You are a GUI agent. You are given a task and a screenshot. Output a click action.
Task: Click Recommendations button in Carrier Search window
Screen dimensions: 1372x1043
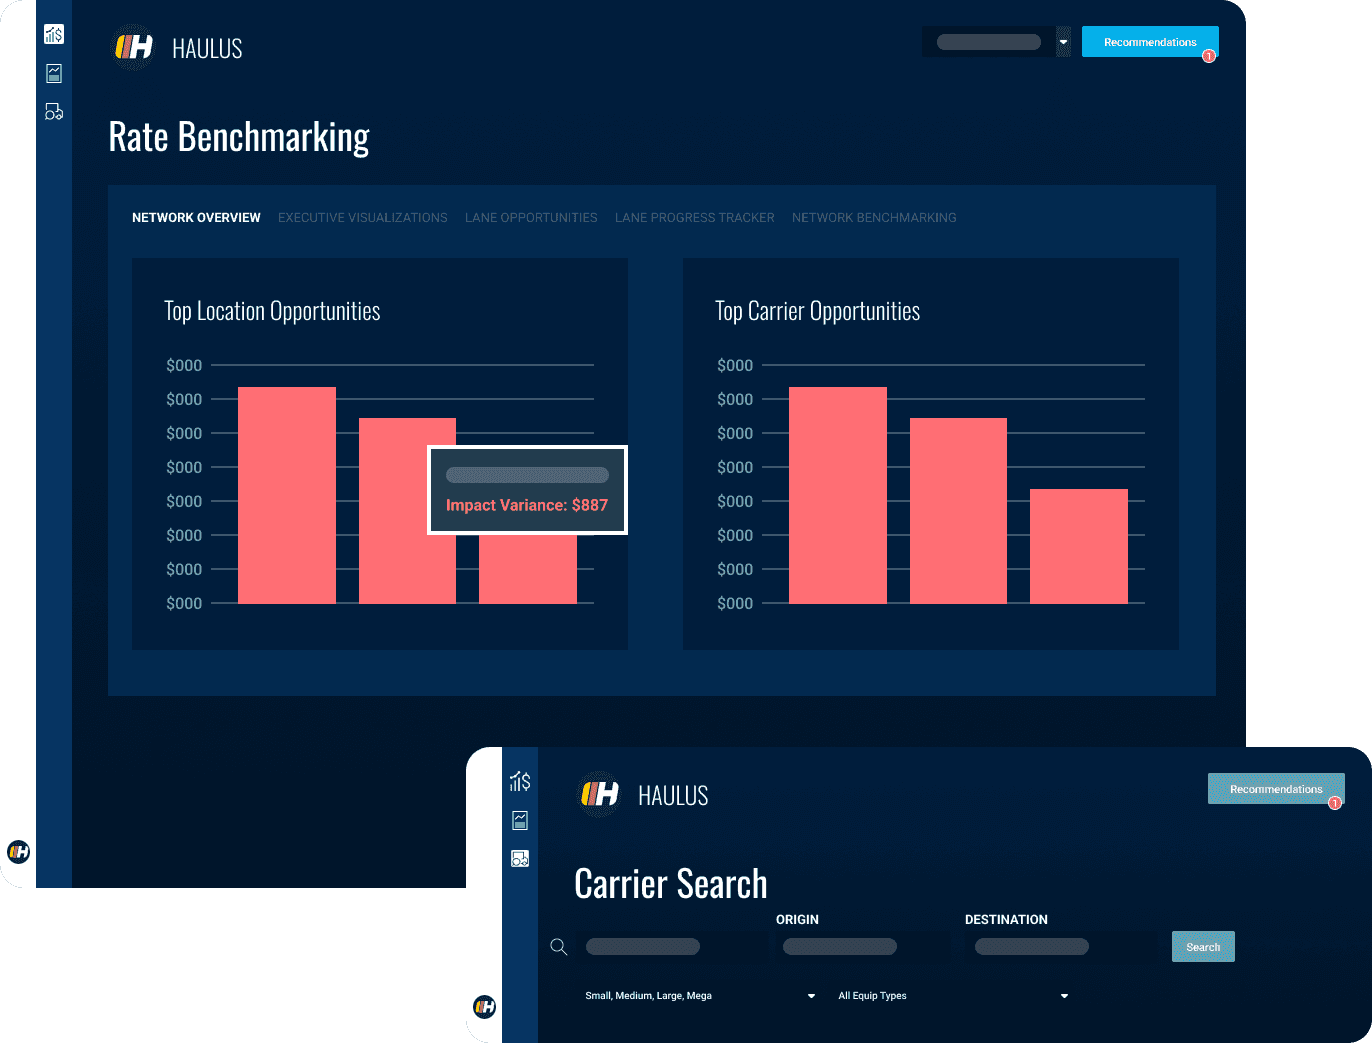[x=1276, y=789]
